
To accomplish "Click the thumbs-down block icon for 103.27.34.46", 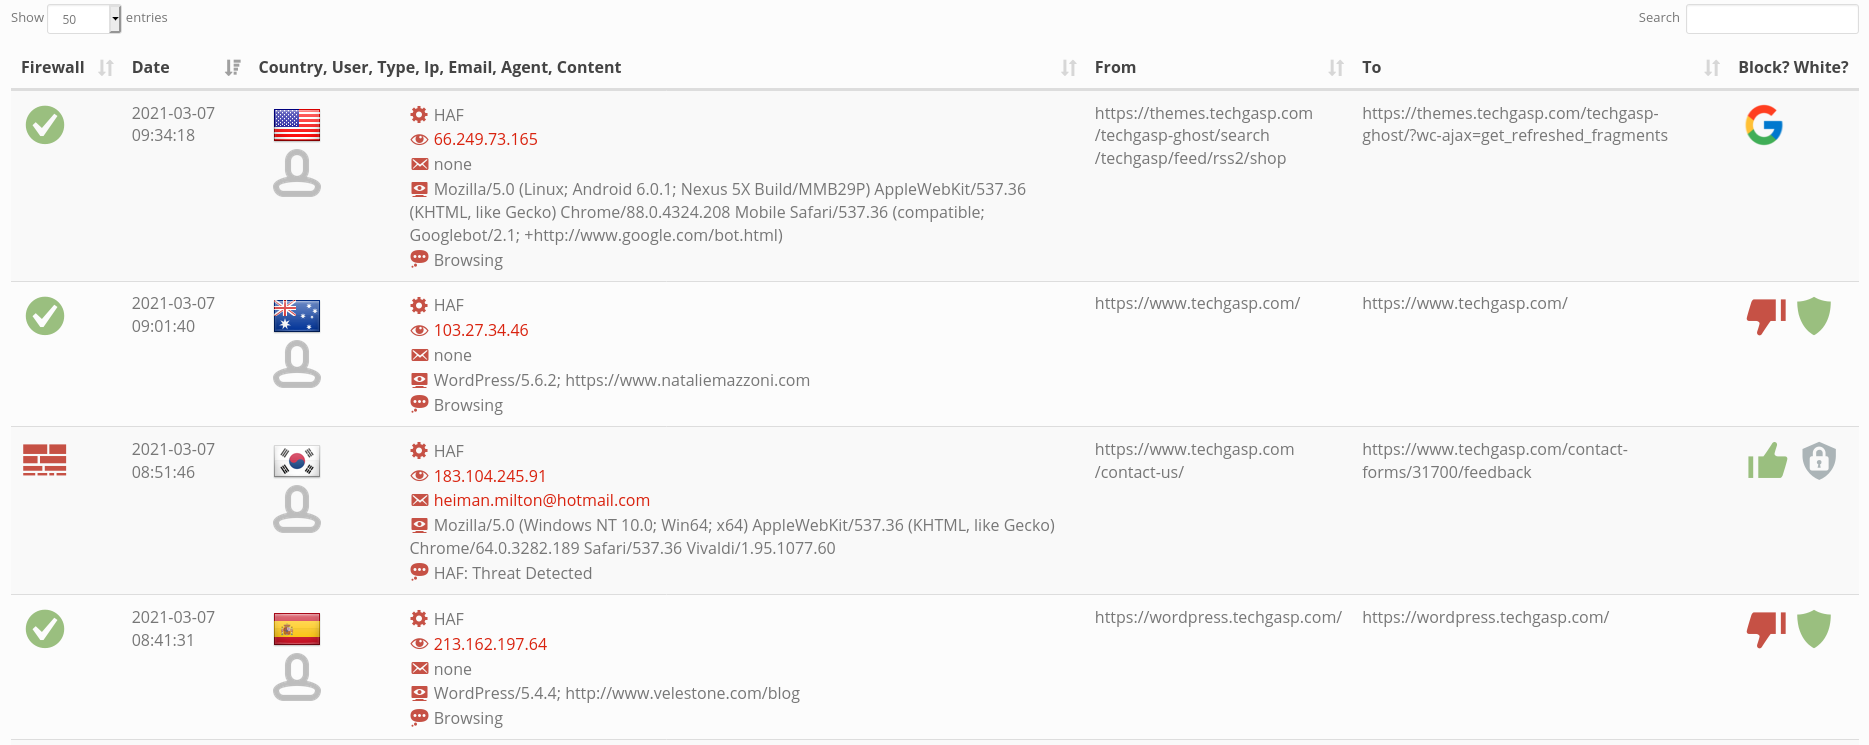I will pos(1765,316).
